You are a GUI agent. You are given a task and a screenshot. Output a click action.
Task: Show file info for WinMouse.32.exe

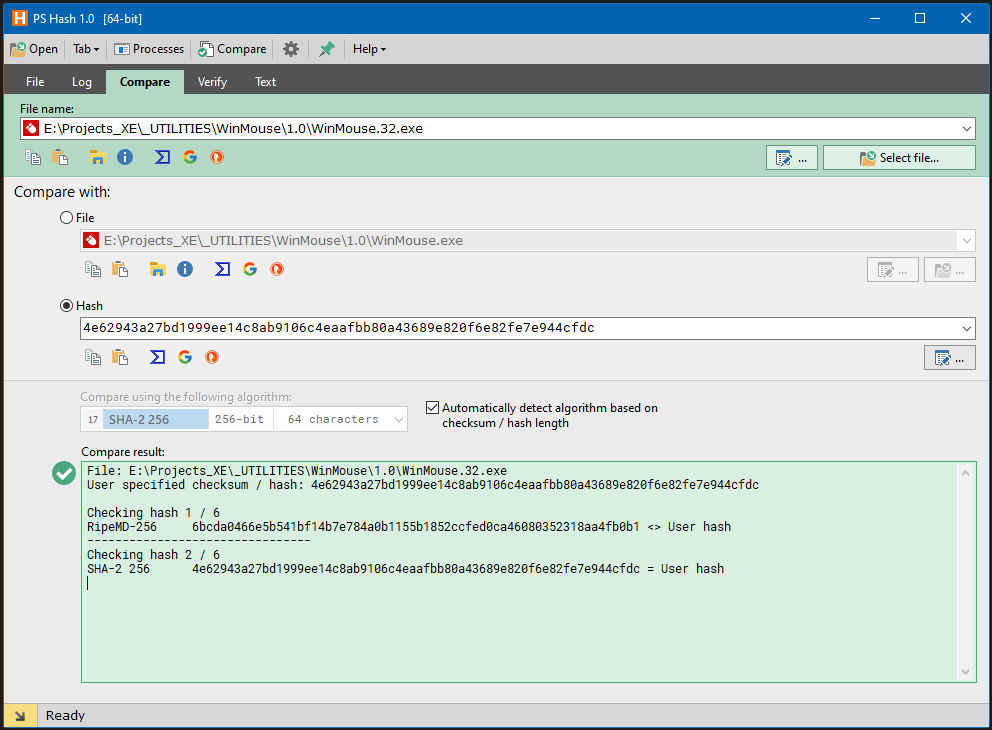click(125, 157)
